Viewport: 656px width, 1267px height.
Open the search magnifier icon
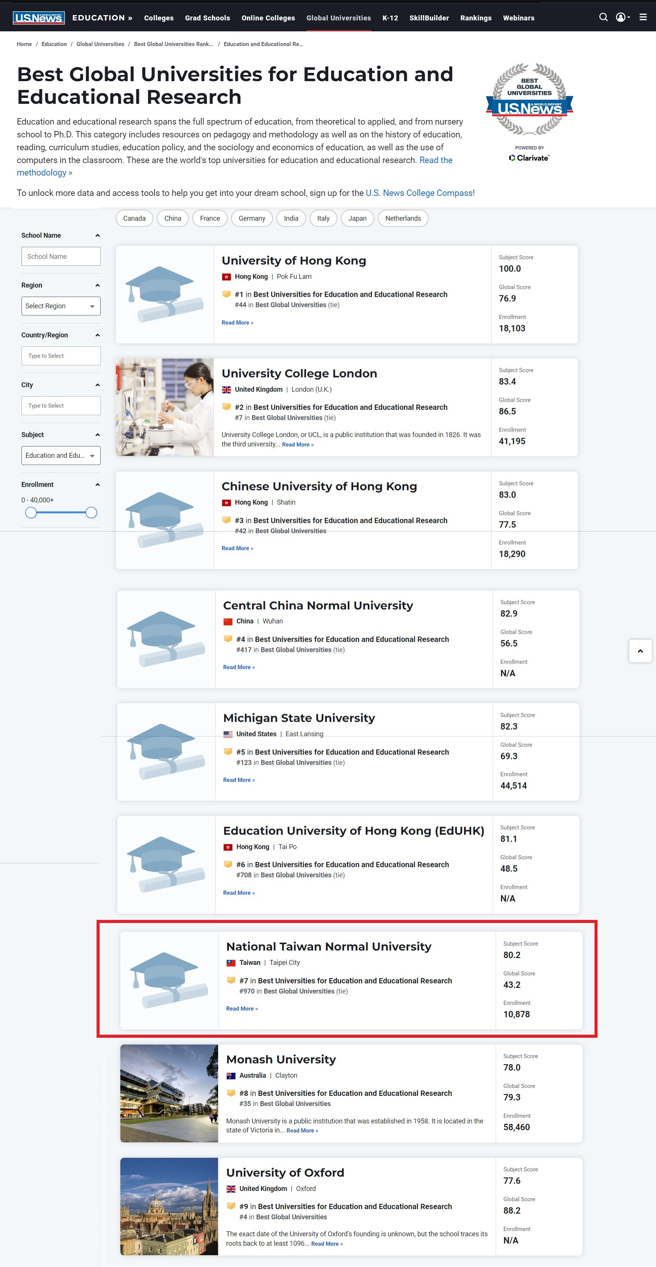[603, 17]
